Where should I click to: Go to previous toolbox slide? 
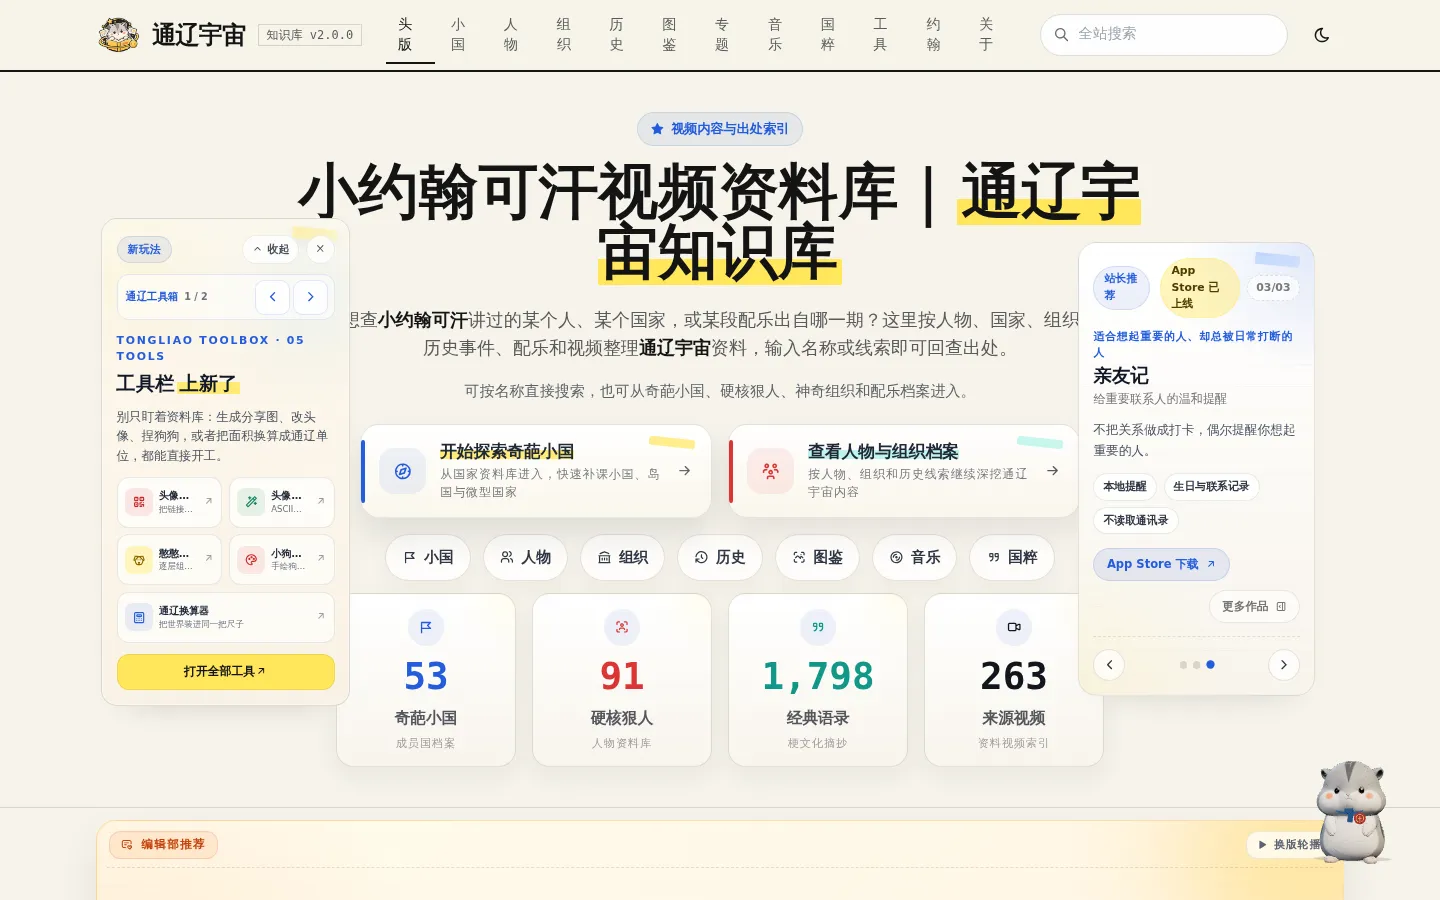pyautogui.click(x=272, y=297)
